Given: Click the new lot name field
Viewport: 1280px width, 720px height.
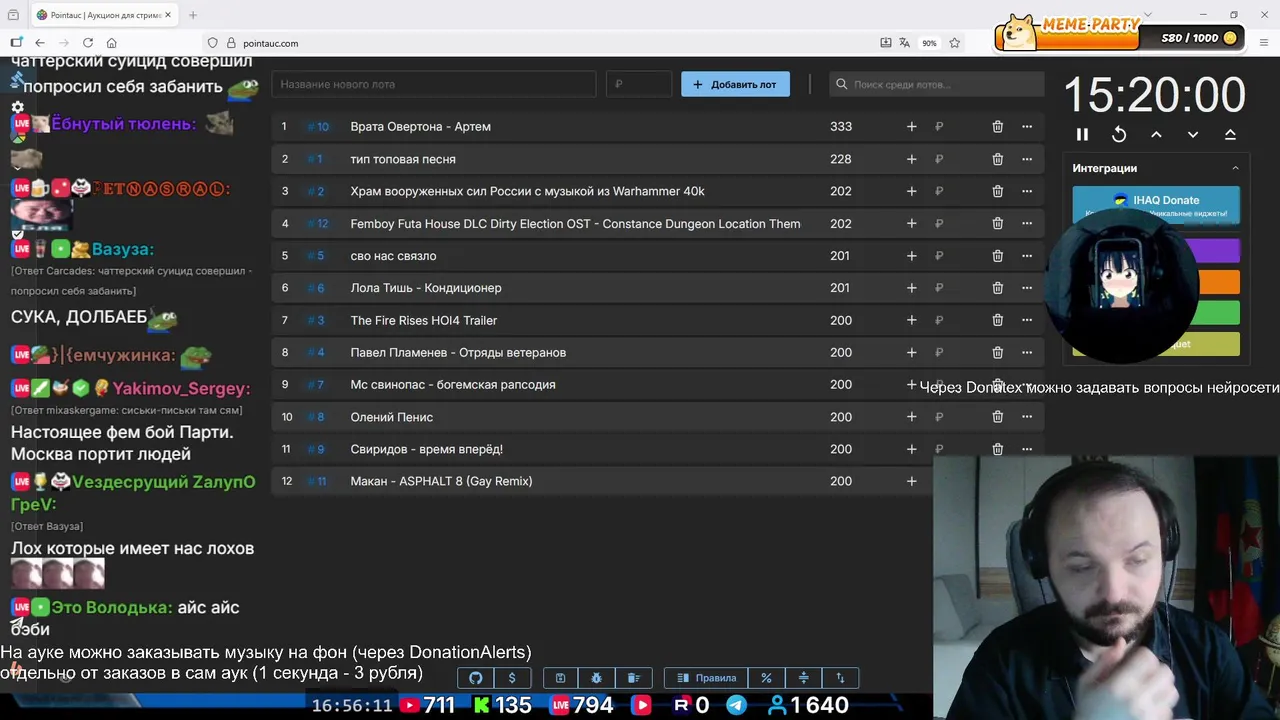Looking at the screenshot, I should 434,84.
